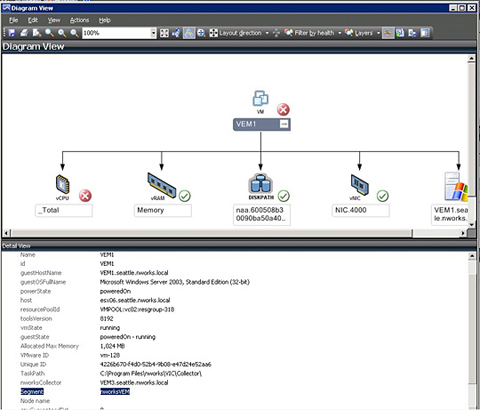
Task: Click the vRAM memory stick icon
Action: (162, 185)
